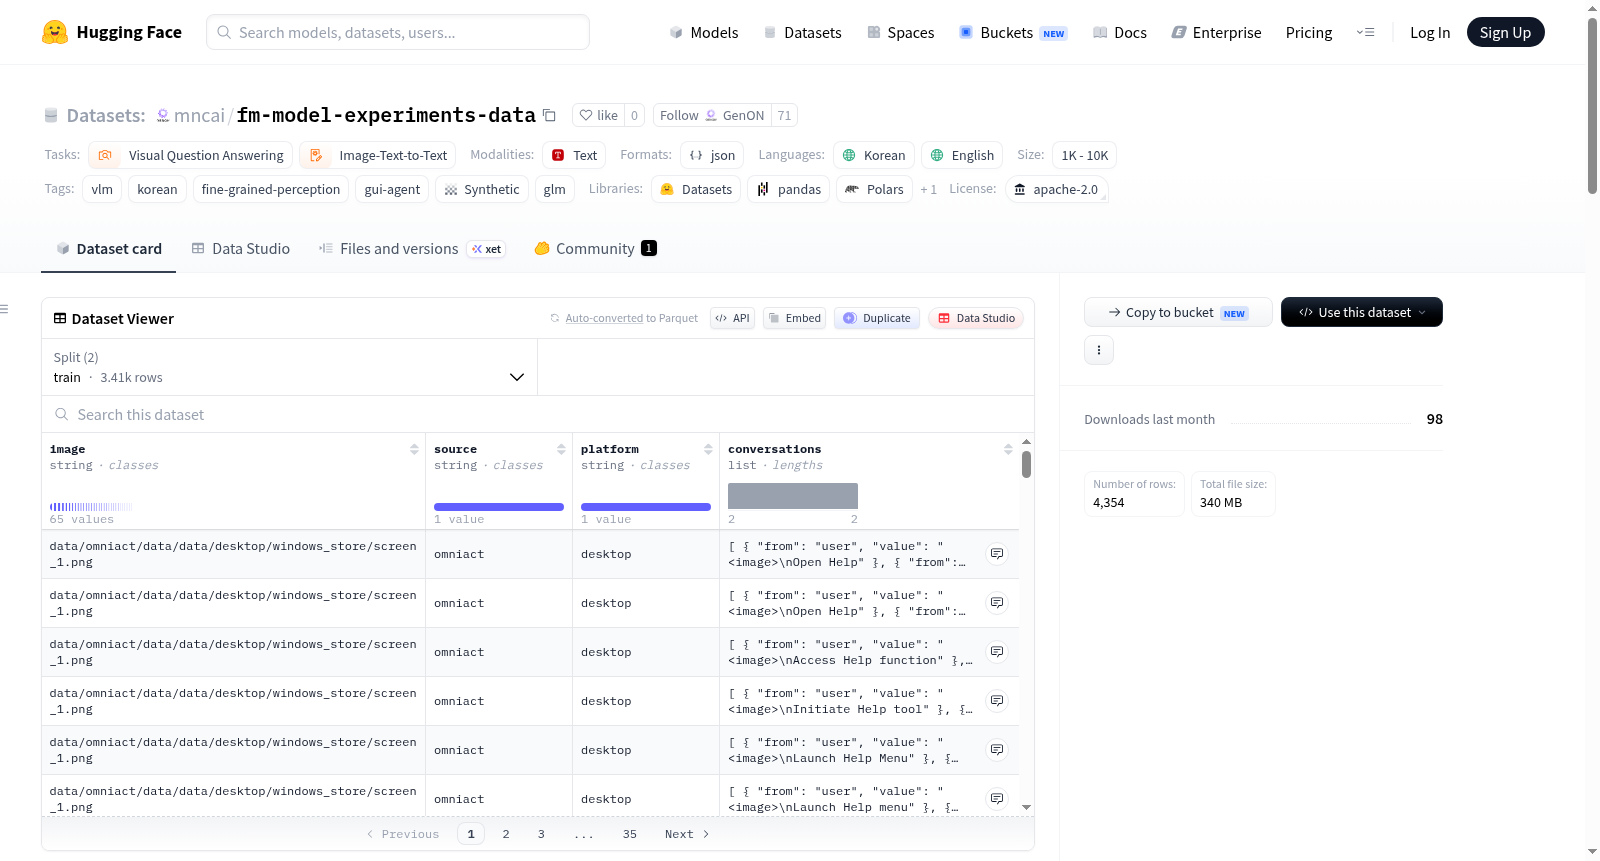Open Enterprise in the navigation

pyautogui.click(x=1216, y=33)
